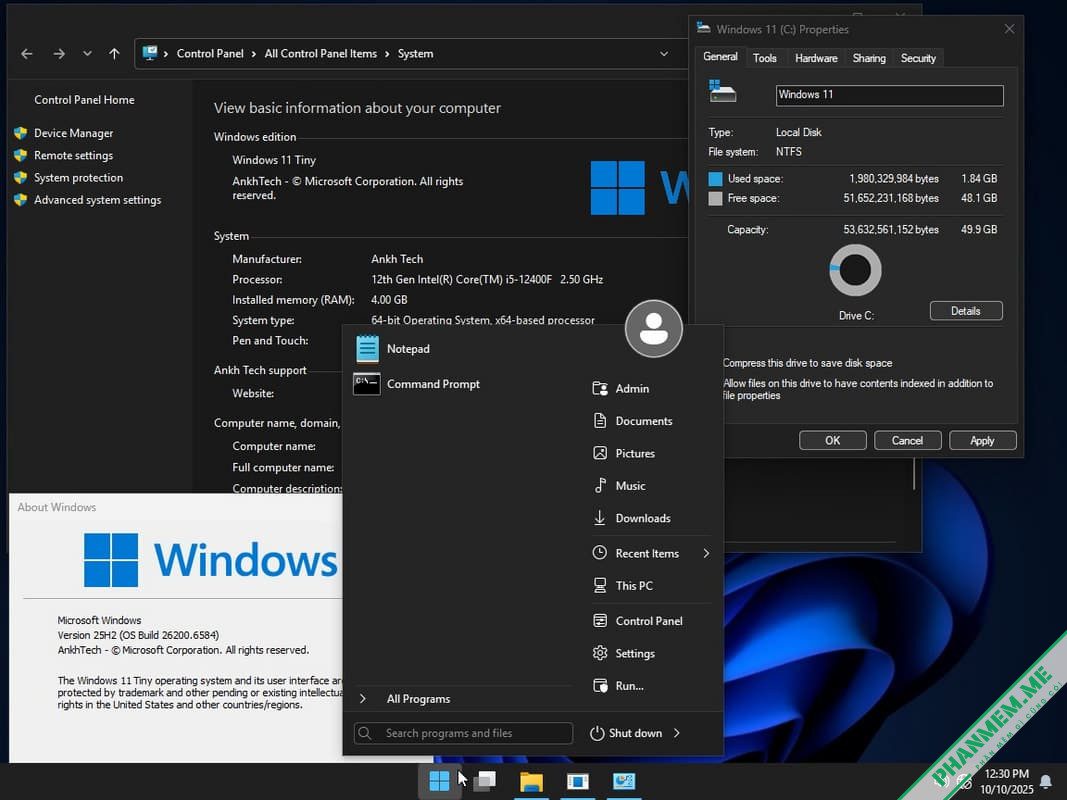1067x800 pixels.
Task: Click the Drive C usage donut chart
Action: click(x=855, y=270)
